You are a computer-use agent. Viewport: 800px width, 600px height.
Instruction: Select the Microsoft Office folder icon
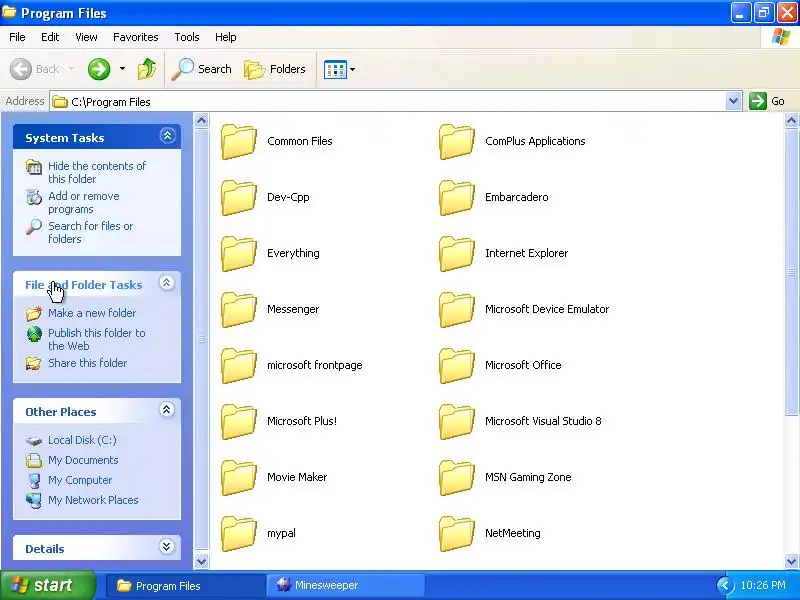click(x=457, y=366)
